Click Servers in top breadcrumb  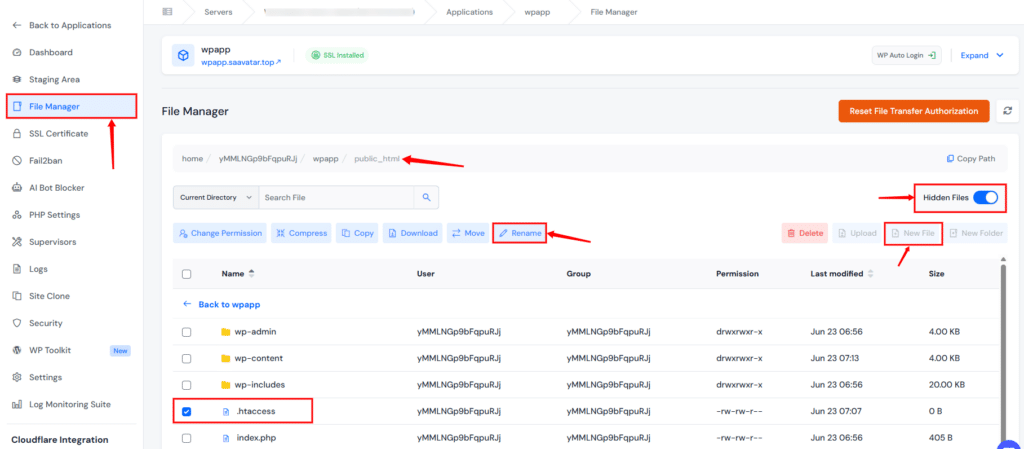point(217,12)
